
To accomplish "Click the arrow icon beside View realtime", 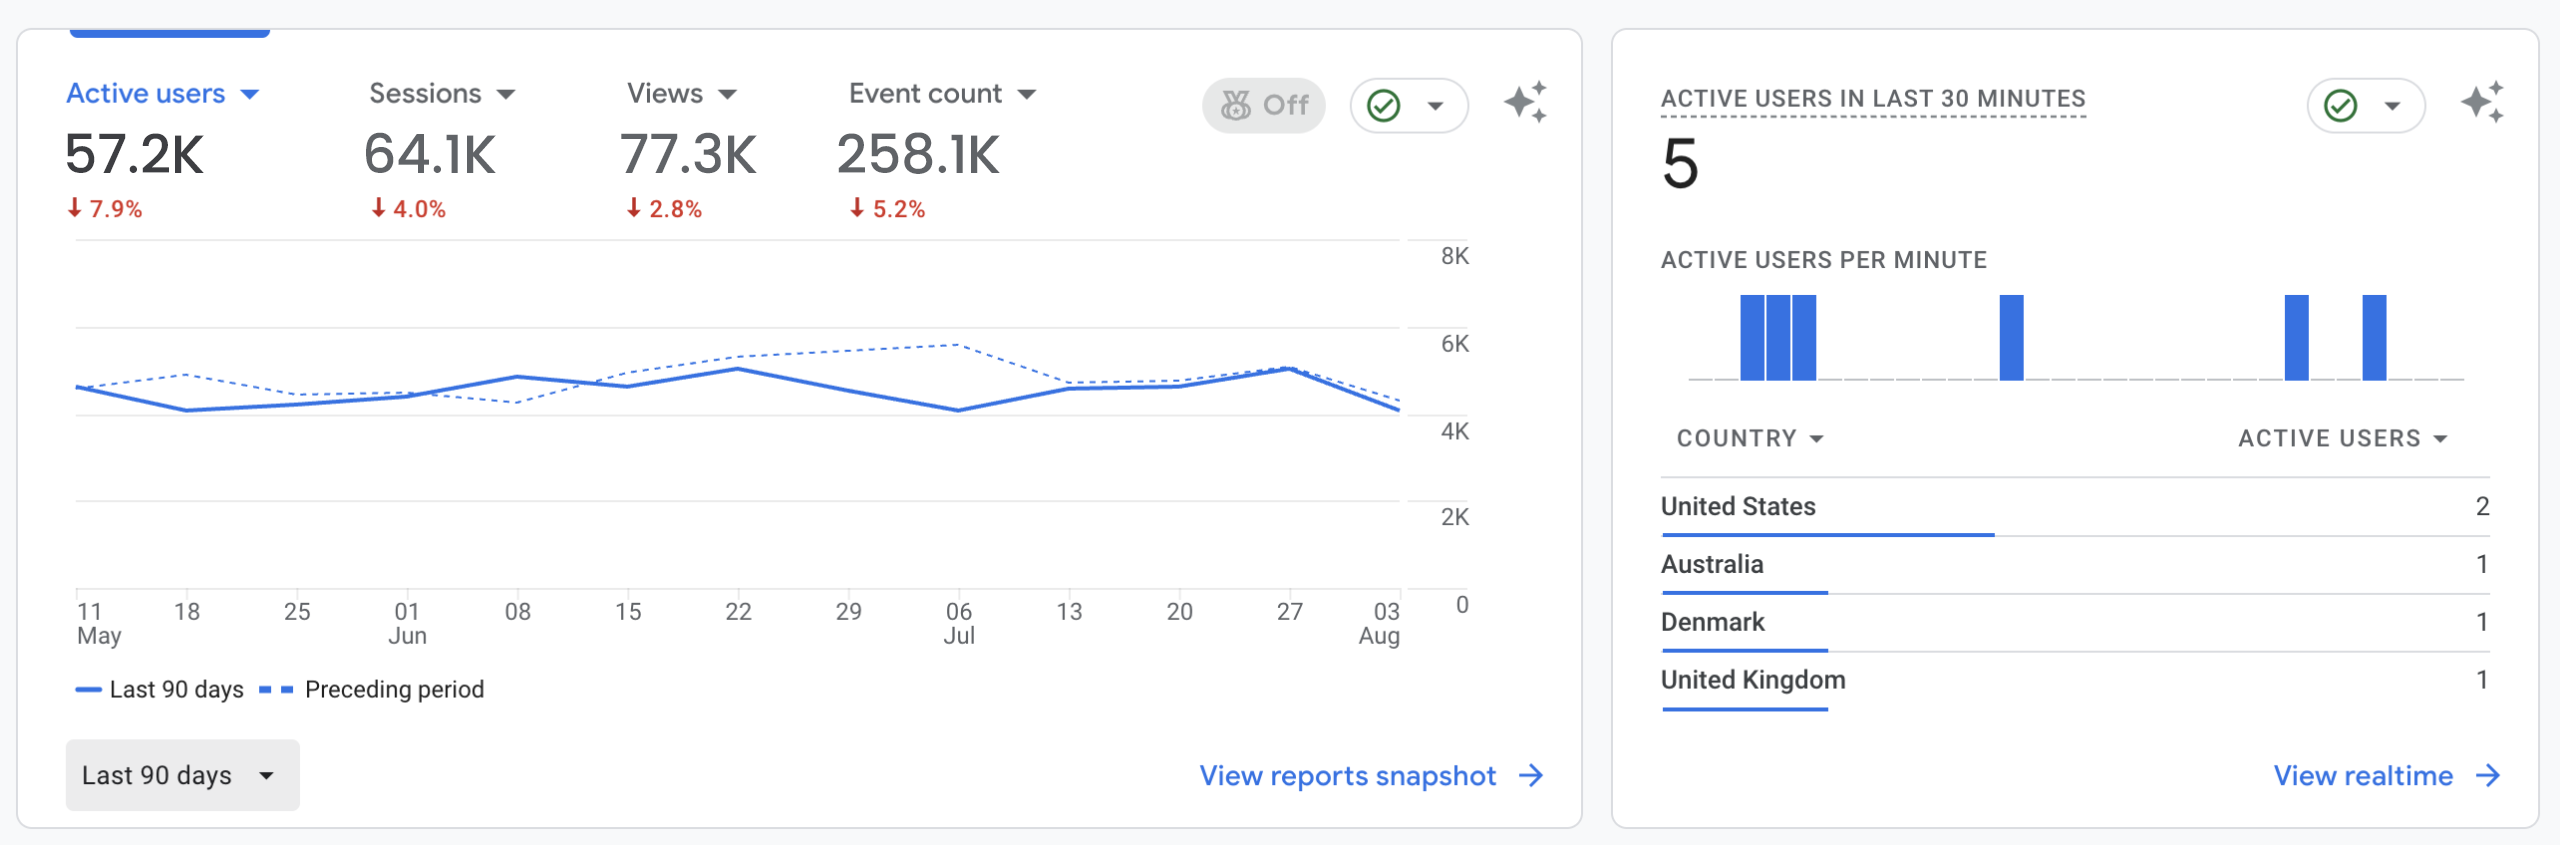I will coord(2488,776).
